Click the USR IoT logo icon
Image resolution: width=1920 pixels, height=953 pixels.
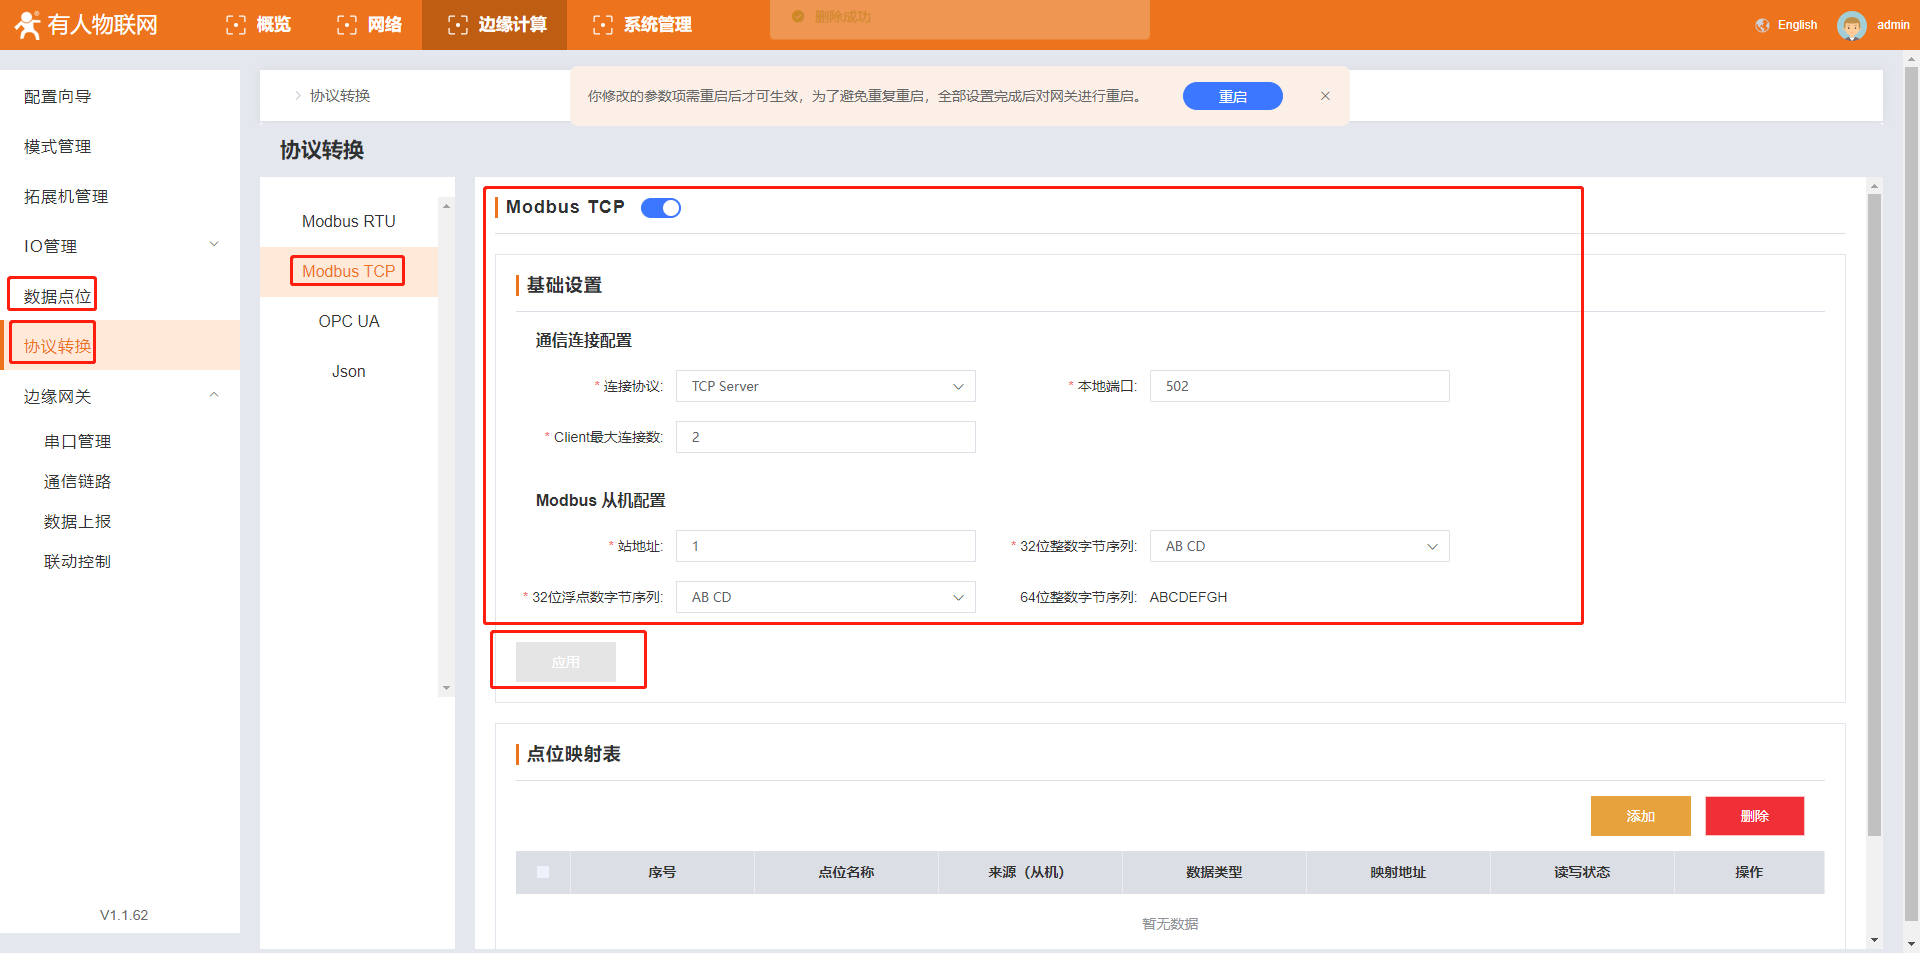[x=27, y=25]
